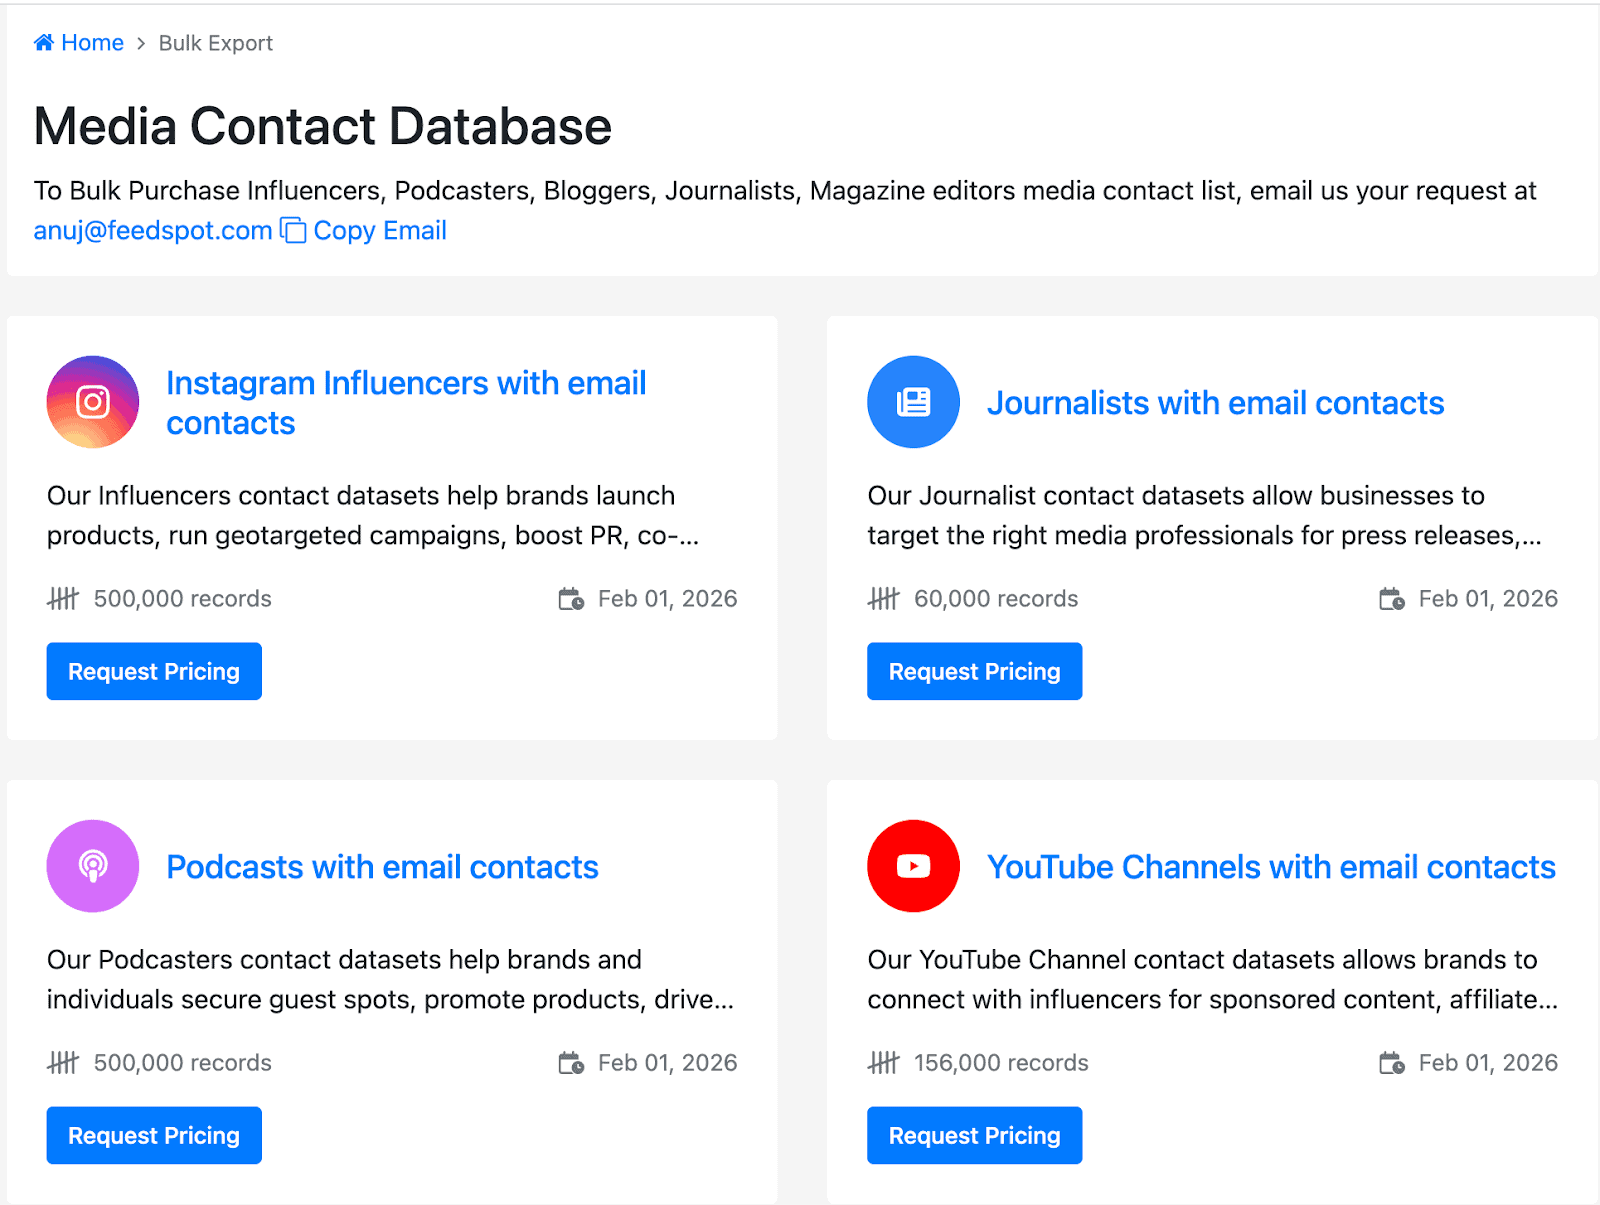Request Pricing for YouTube Channels dataset
This screenshot has height=1205, width=1600.
click(974, 1135)
